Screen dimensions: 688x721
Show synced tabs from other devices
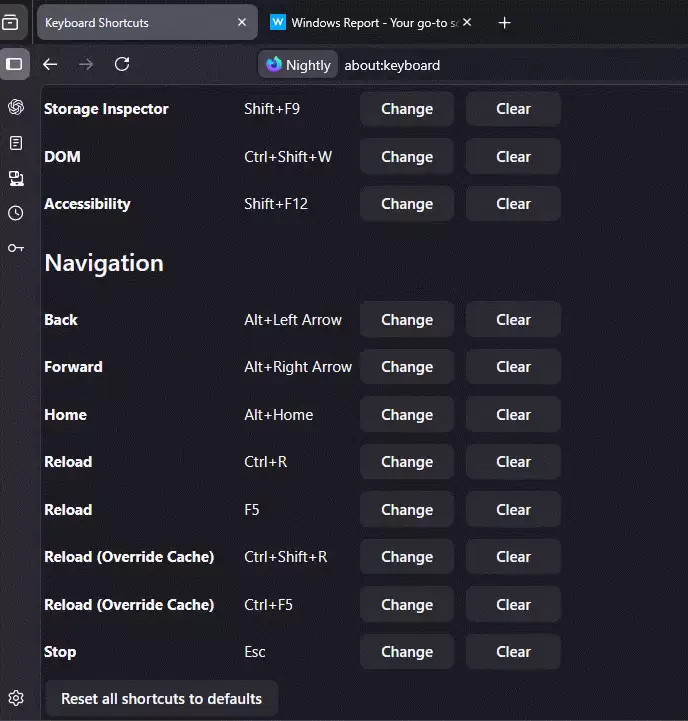[x=15, y=178]
